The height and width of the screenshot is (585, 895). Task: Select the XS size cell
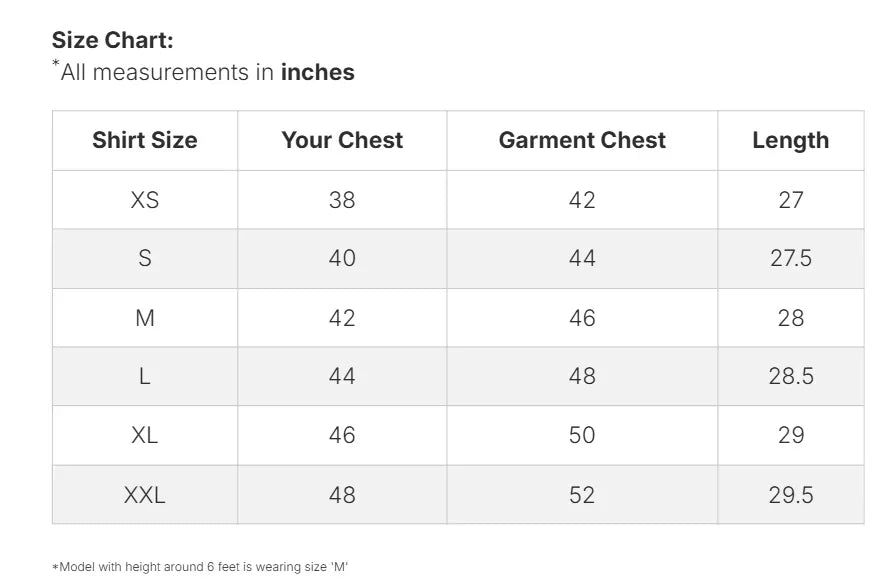(x=145, y=200)
